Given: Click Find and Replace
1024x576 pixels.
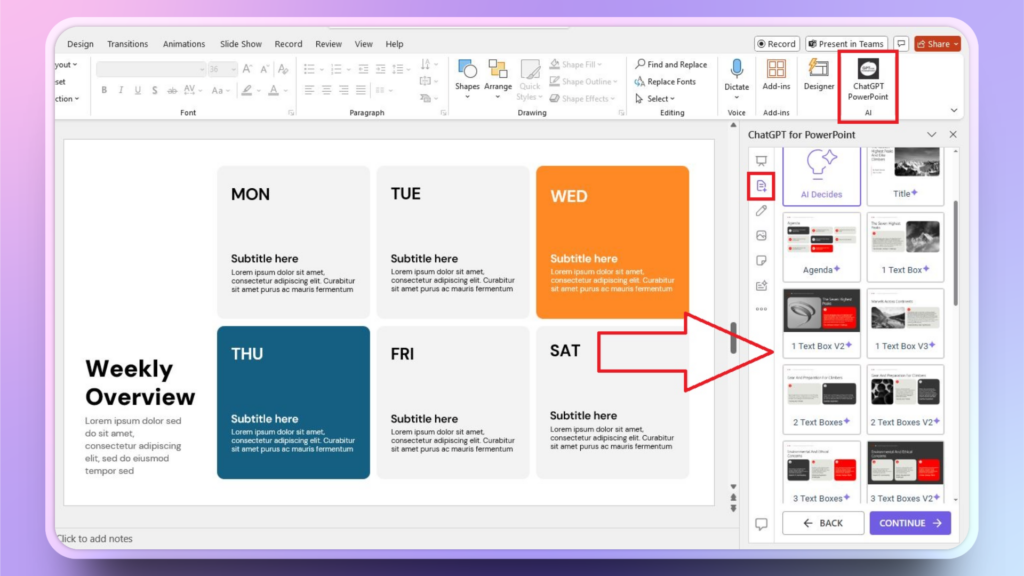Looking at the screenshot, I should click(671, 64).
